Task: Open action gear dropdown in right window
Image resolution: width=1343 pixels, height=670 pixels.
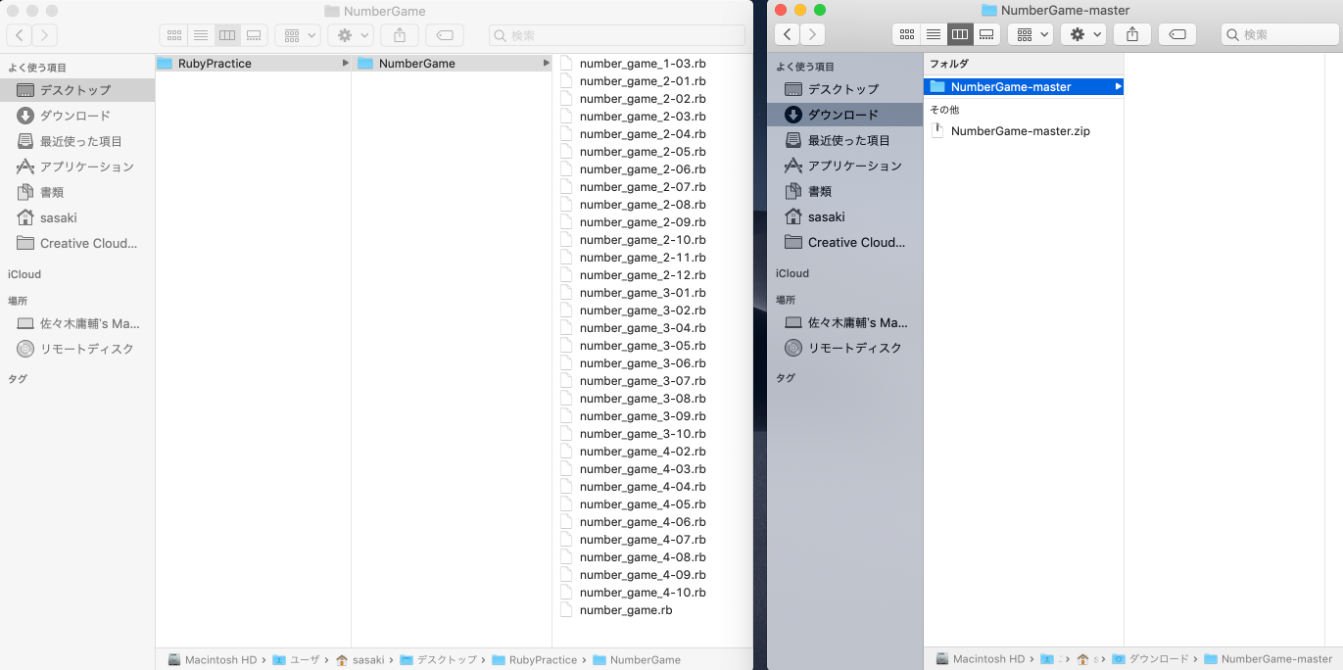Action: [x=1083, y=34]
